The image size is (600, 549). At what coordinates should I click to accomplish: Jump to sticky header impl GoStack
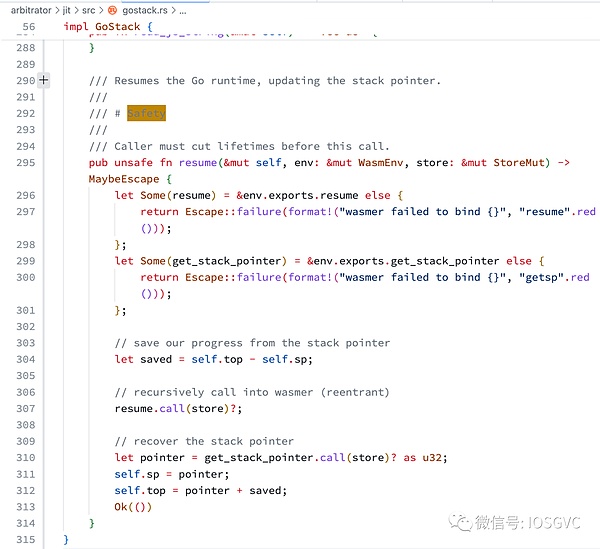click(108, 27)
